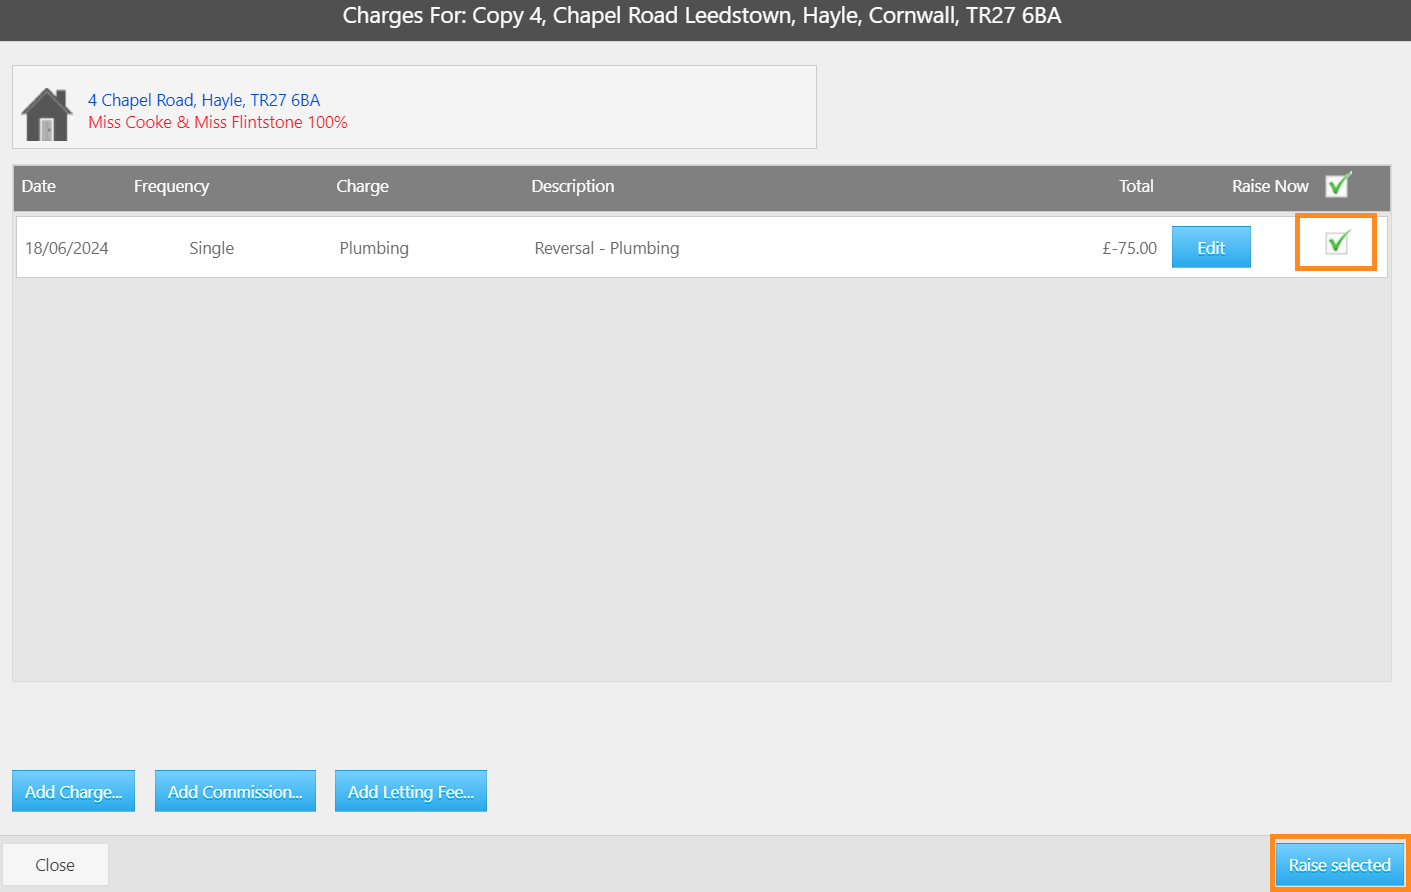The height and width of the screenshot is (892, 1411).
Task: Click the Raise selected button
Action: (x=1339, y=864)
